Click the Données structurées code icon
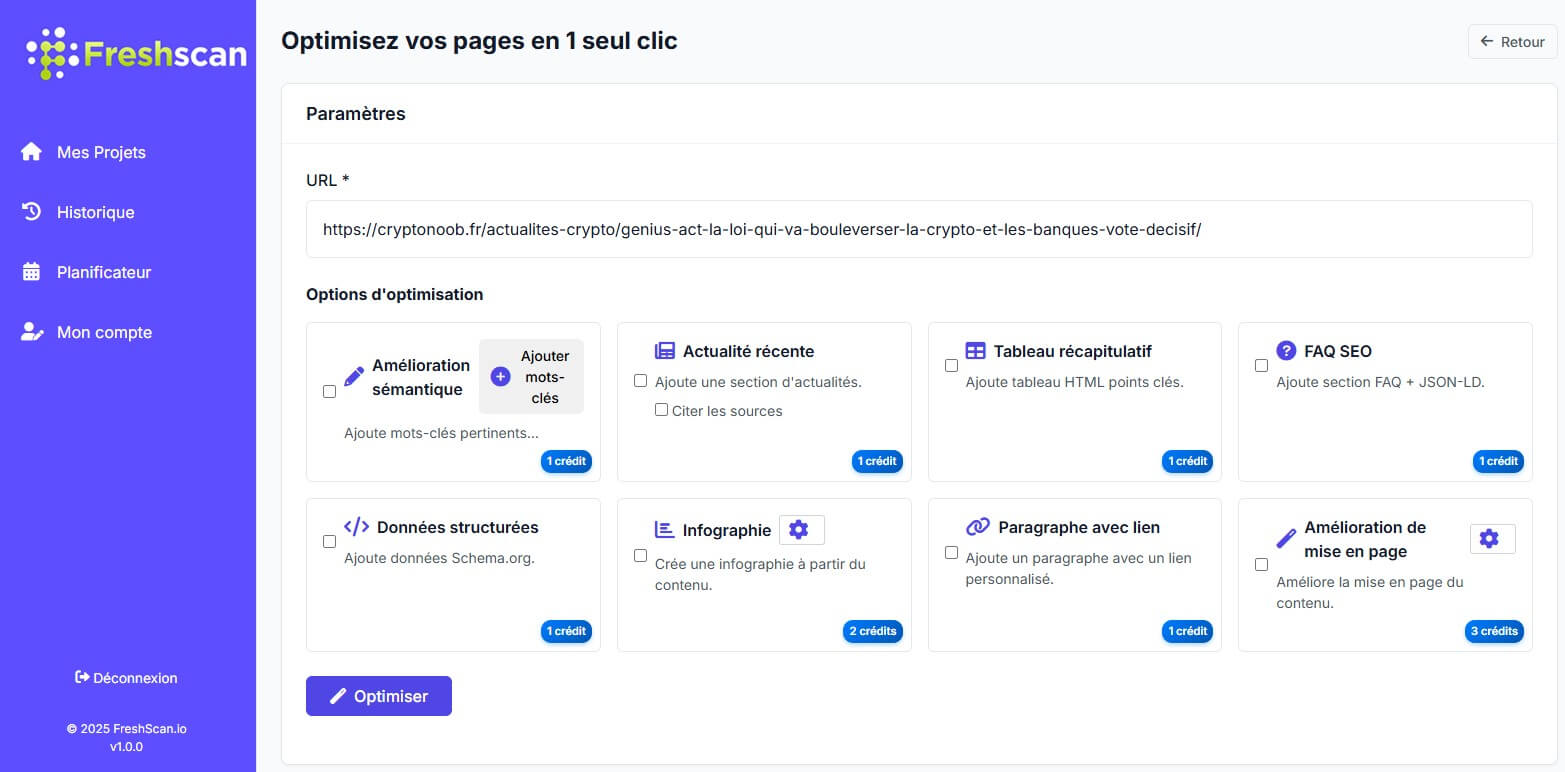 tap(356, 527)
